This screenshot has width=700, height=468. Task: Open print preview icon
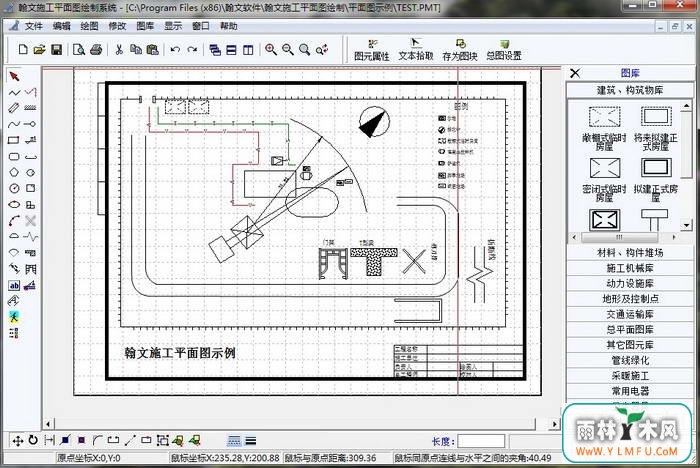pos(79,49)
